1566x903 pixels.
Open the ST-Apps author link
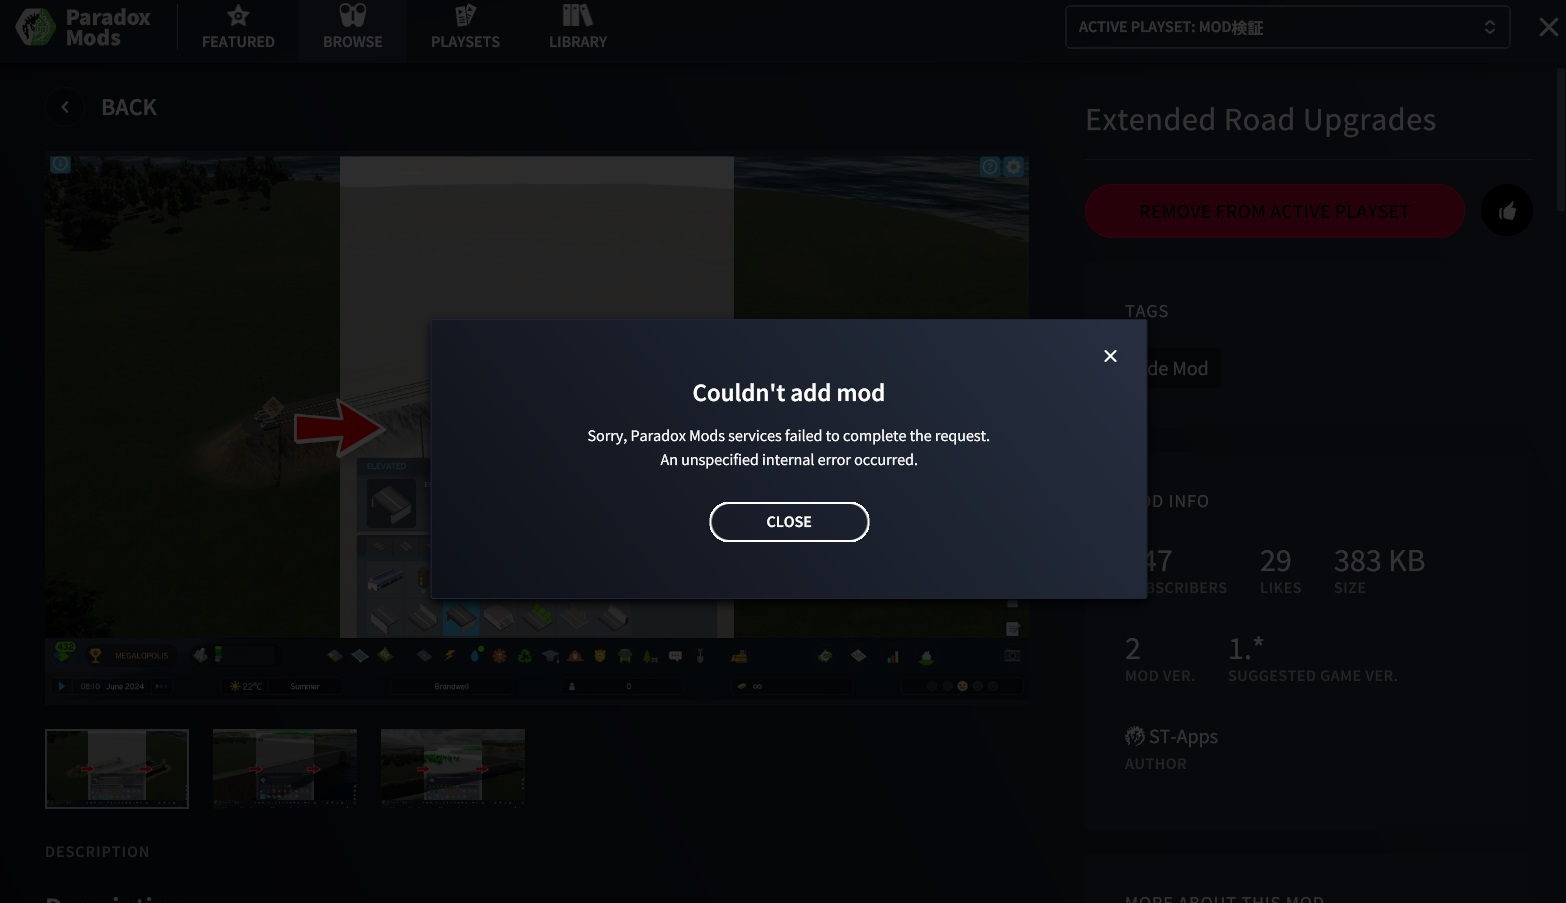tap(1182, 737)
